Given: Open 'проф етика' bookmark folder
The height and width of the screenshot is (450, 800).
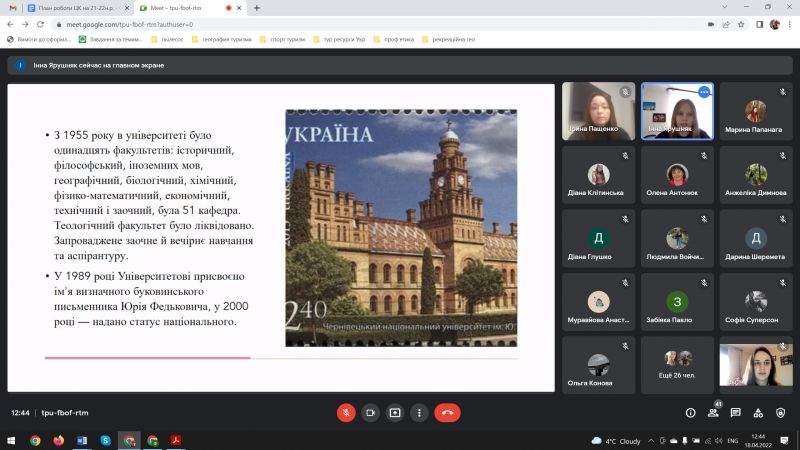Looking at the screenshot, I should tap(394, 39).
